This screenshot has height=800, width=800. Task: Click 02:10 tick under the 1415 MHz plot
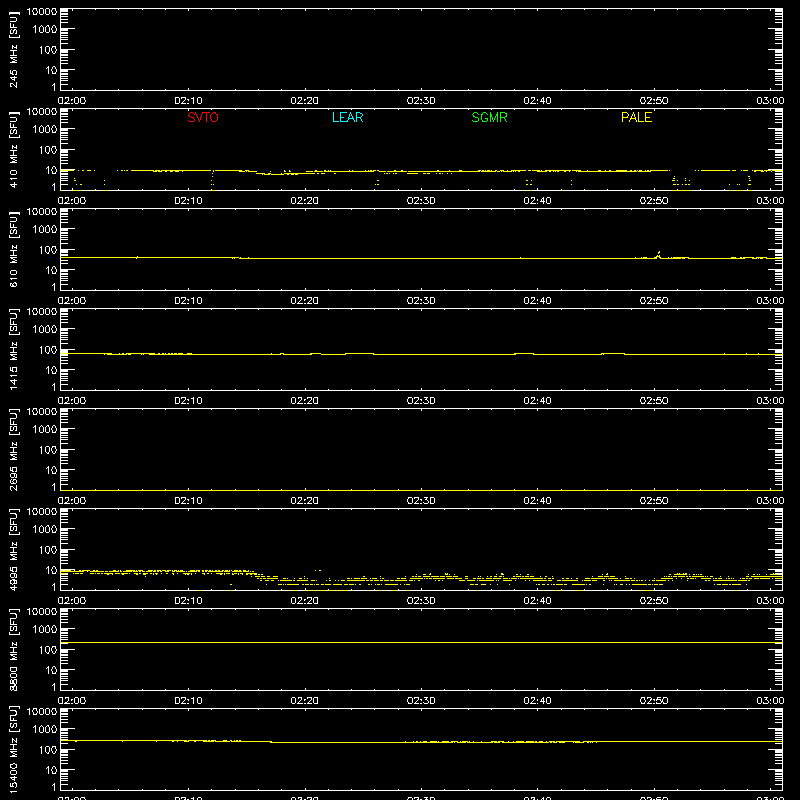188,401
